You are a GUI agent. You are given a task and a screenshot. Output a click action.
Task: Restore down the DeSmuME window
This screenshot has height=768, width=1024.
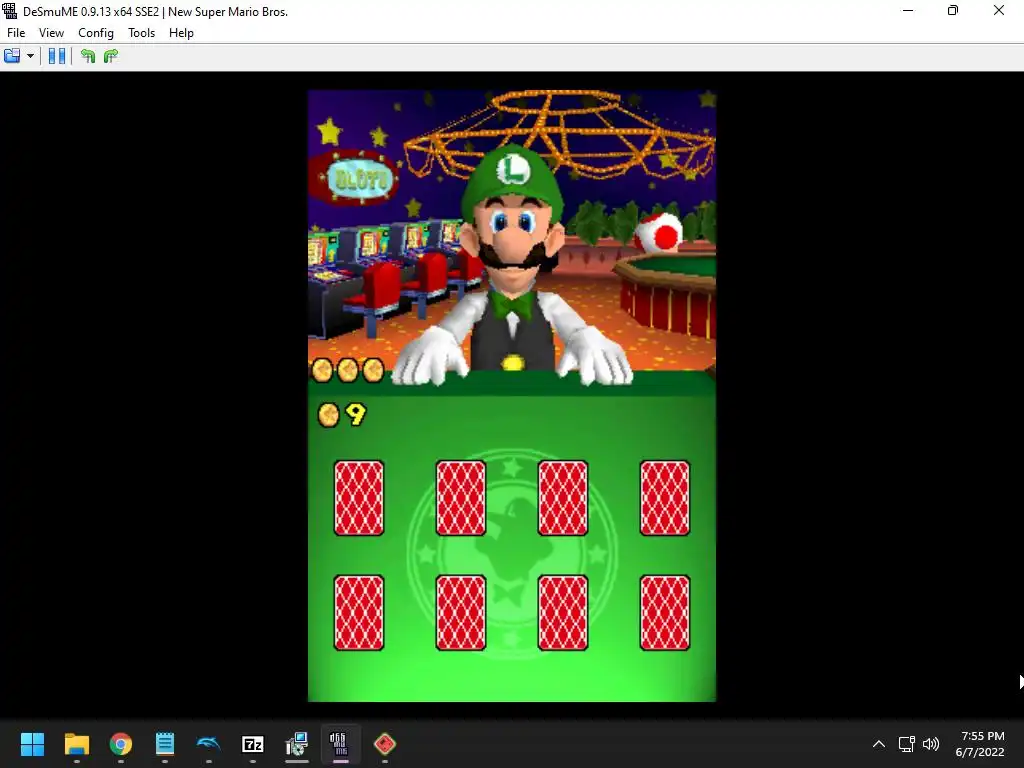953,10
